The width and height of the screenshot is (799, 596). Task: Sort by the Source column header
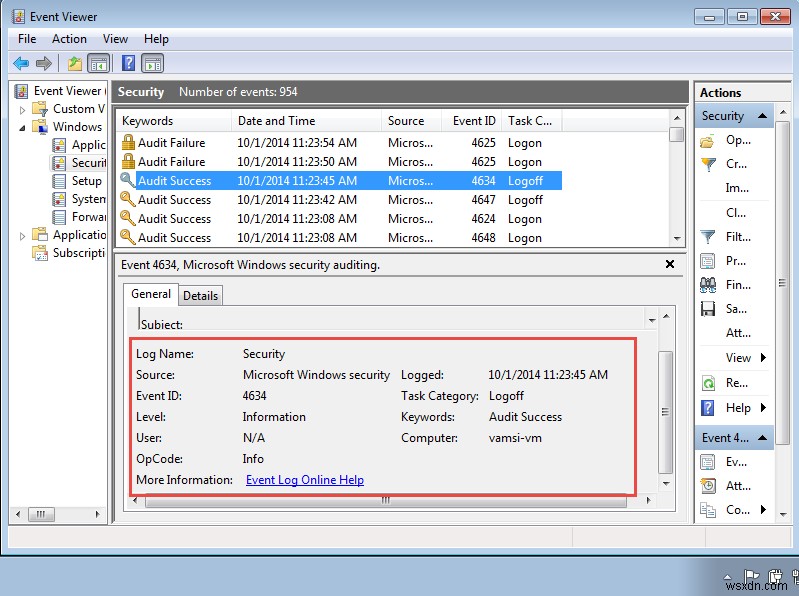tap(411, 121)
